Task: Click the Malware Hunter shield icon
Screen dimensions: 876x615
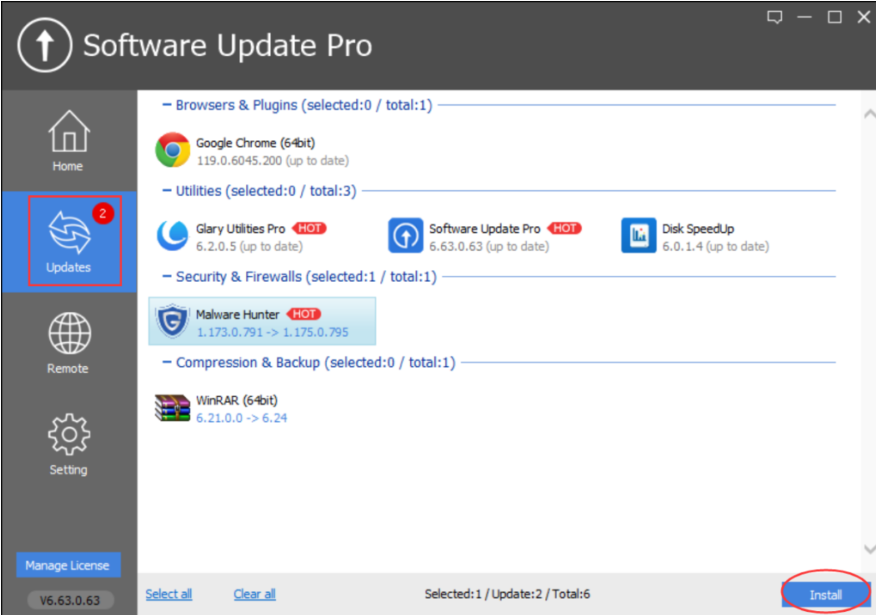Action: pyautogui.click(x=173, y=322)
